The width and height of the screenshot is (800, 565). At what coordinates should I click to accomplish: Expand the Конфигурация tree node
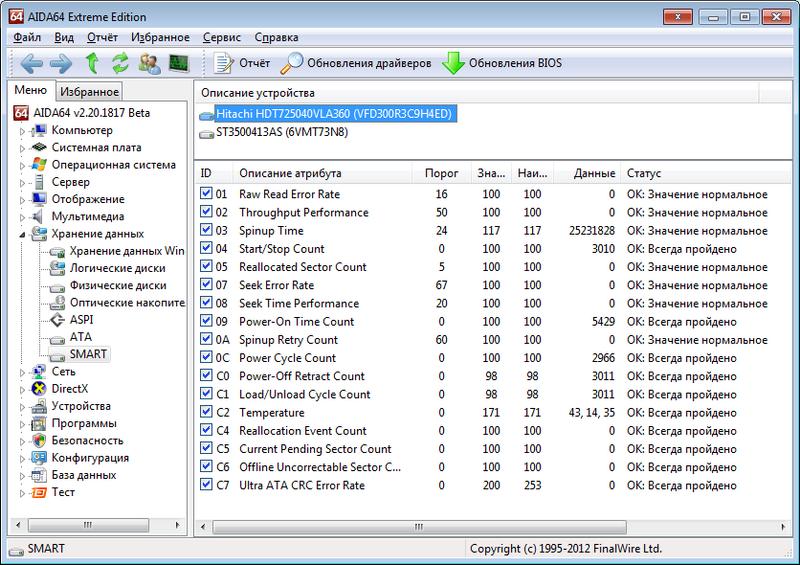click(22, 459)
